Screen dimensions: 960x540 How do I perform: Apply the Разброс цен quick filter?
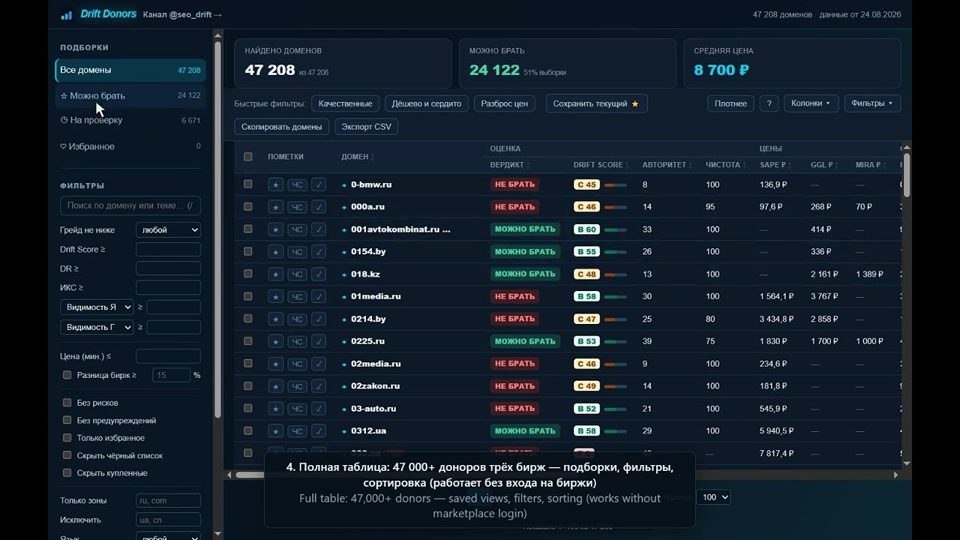tap(504, 103)
